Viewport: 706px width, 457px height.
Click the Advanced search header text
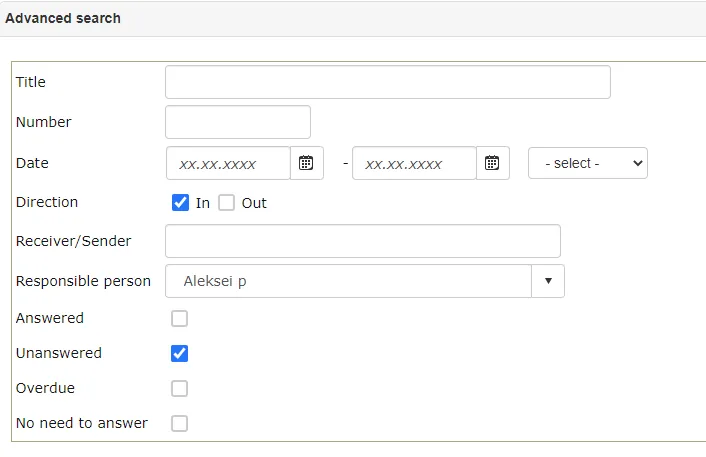(63, 18)
